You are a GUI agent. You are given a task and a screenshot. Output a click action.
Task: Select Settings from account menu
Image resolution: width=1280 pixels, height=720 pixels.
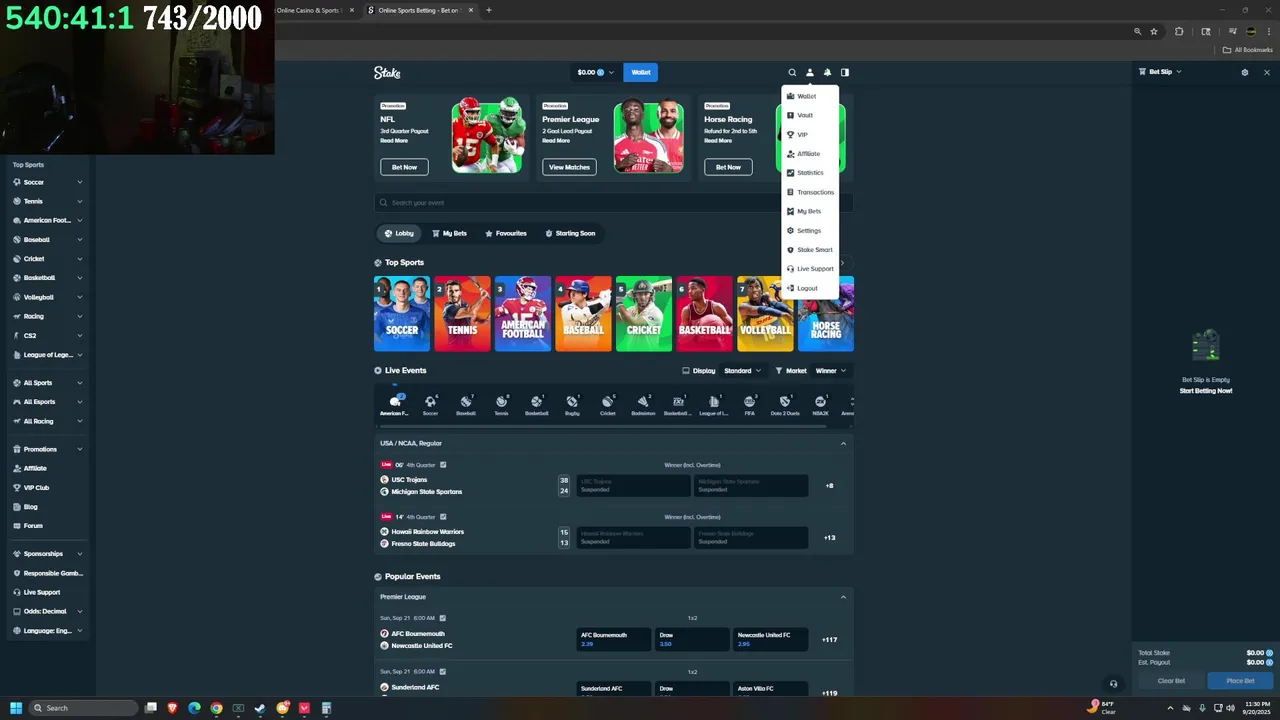[810, 231]
